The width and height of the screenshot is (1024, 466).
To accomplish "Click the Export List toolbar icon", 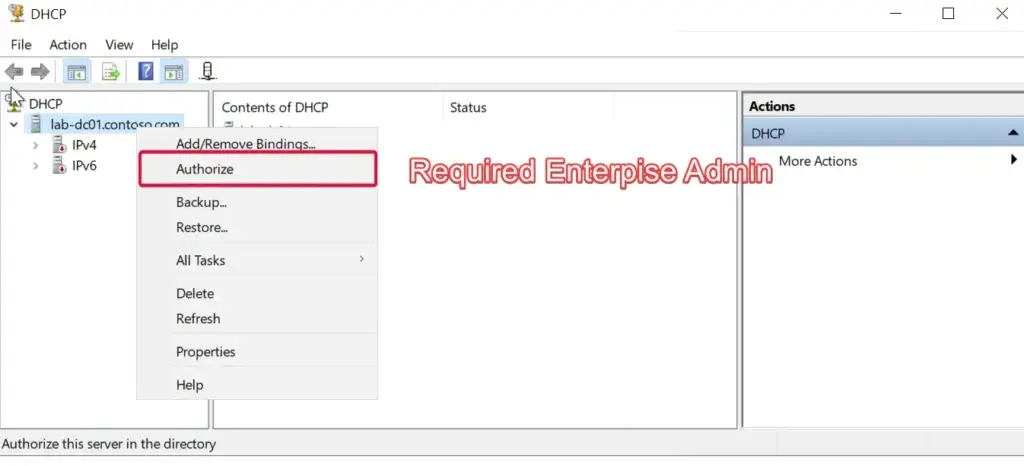I will coord(110,71).
